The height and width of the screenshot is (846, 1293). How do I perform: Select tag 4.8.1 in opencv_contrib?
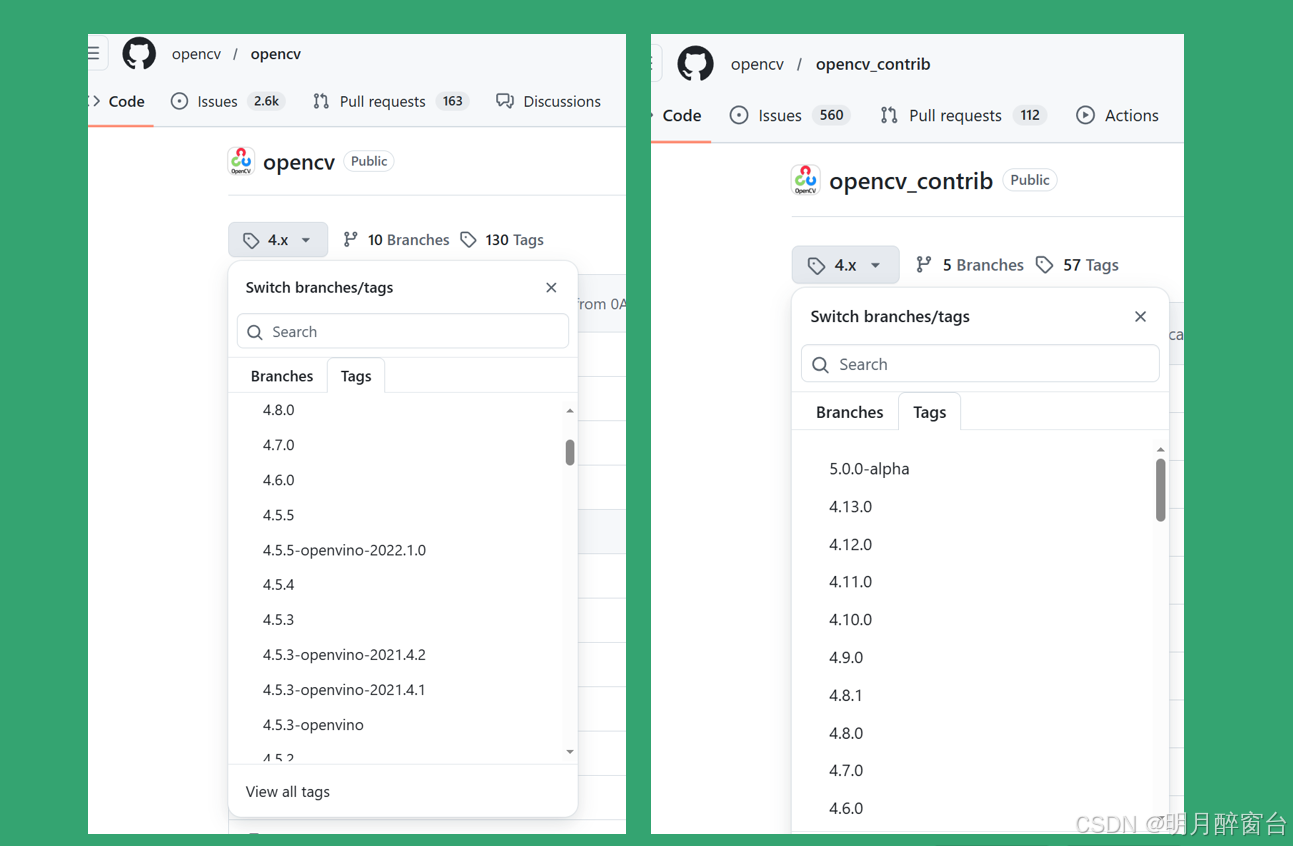coord(846,695)
